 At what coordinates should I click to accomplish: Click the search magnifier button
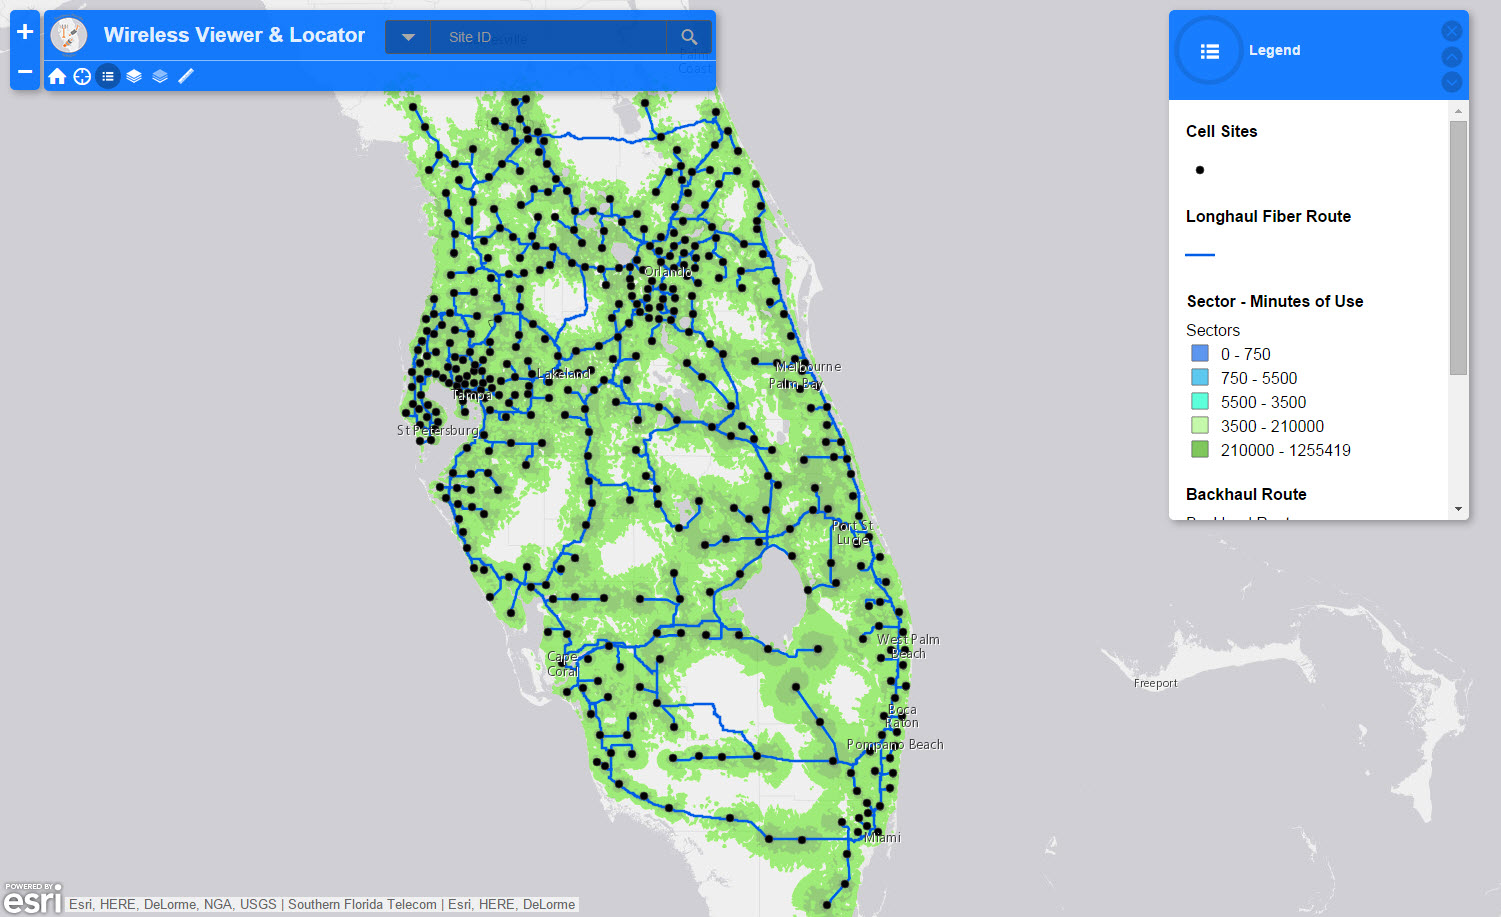689,37
